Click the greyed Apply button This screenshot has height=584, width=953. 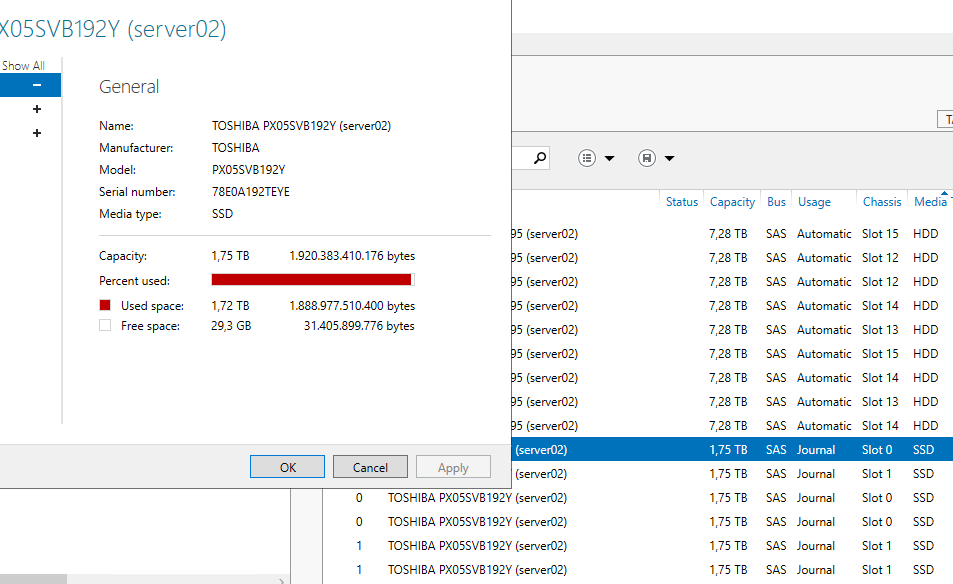453,467
